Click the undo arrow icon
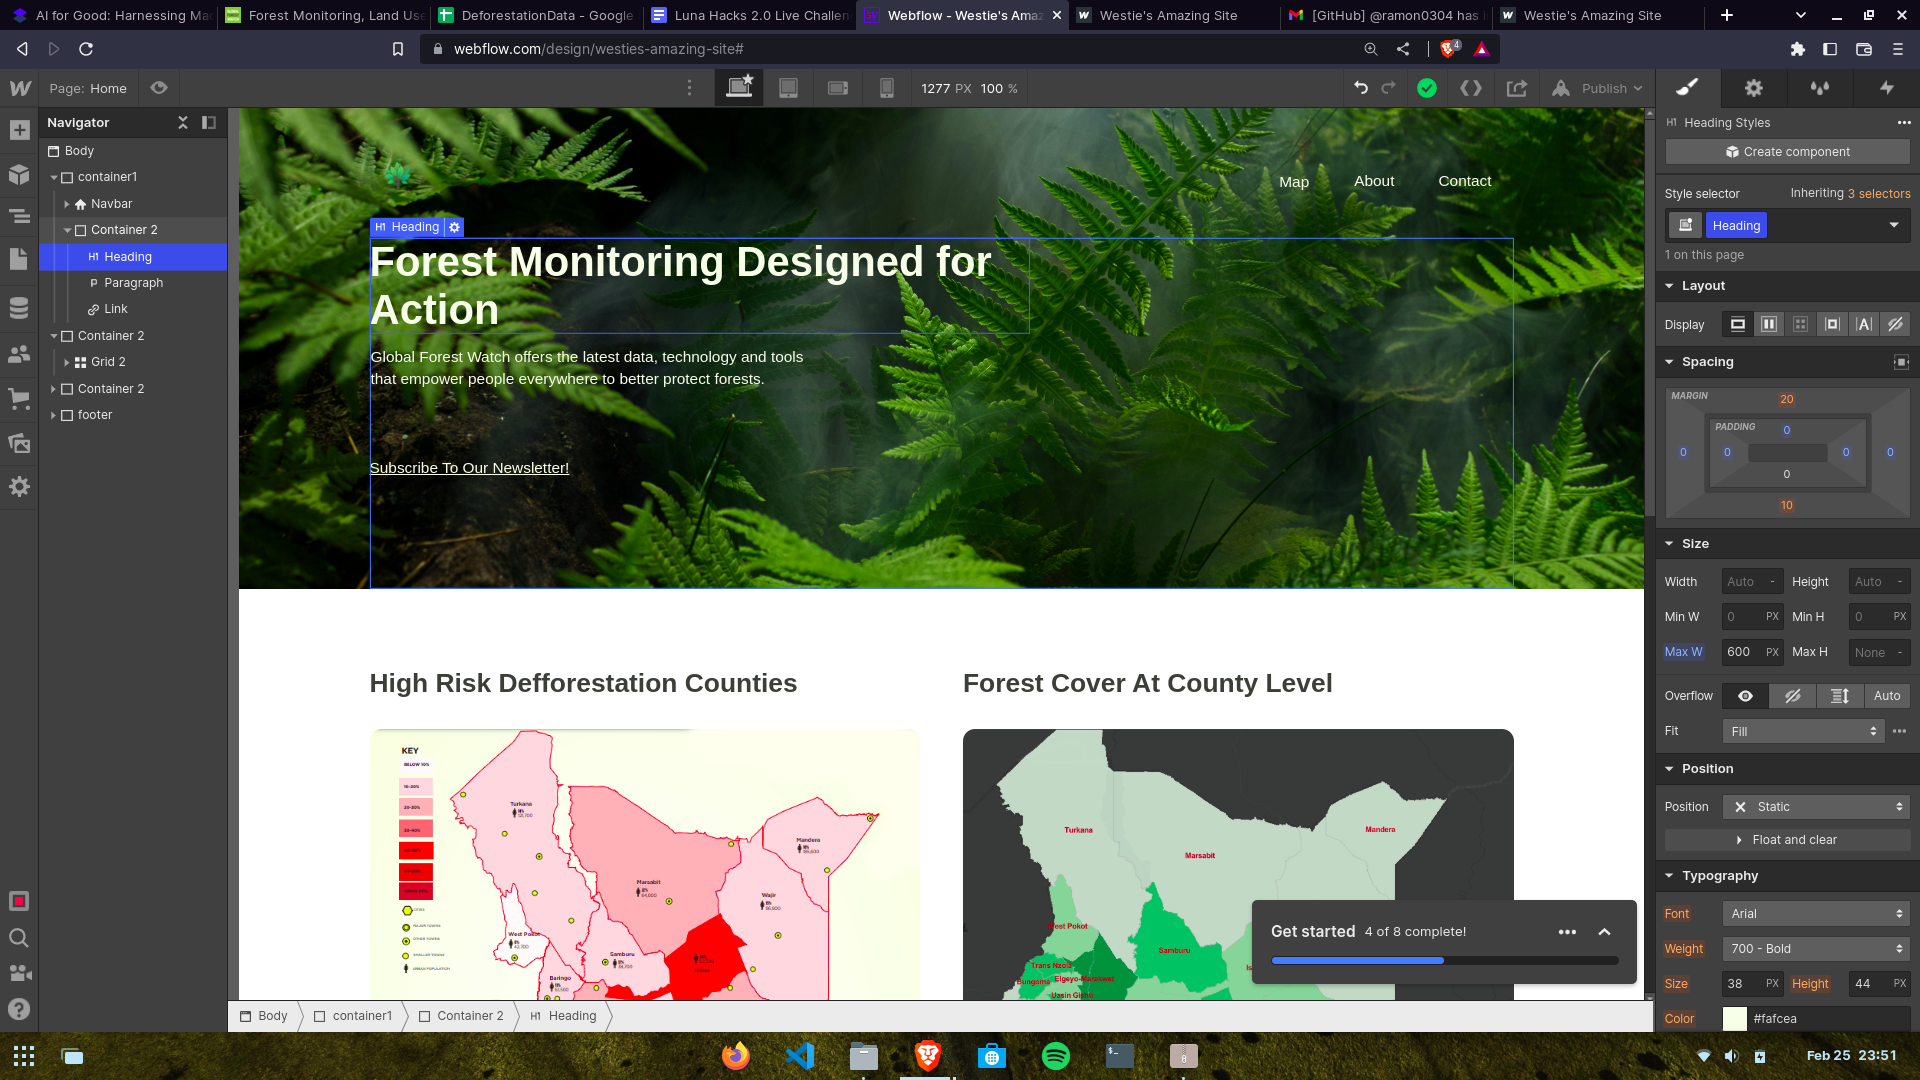 [x=1361, y=88]
